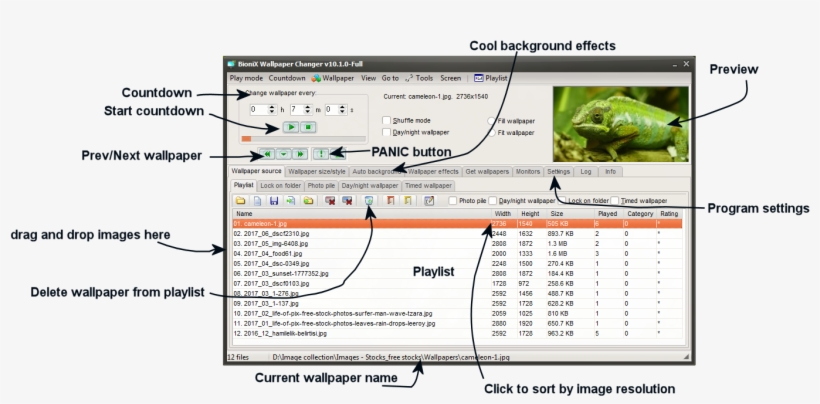Select row 12. 2016_12_hamilelik-belirtisi.jpg
820x404 pixels.
tap(457, 333)
